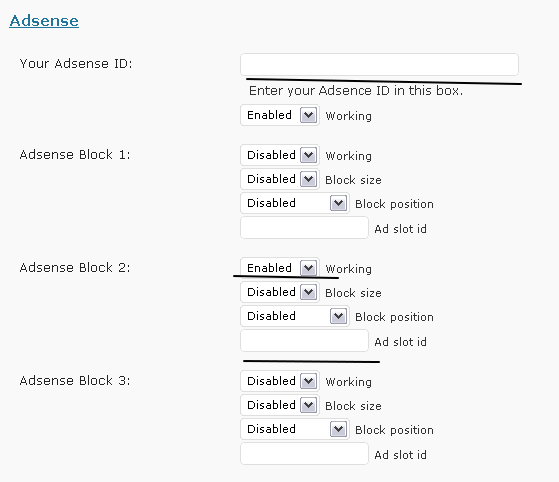The width and height of the screenshot is (559, 482).
Task: Open the global Enabled Working dropdown
Action: pos(280,115)
